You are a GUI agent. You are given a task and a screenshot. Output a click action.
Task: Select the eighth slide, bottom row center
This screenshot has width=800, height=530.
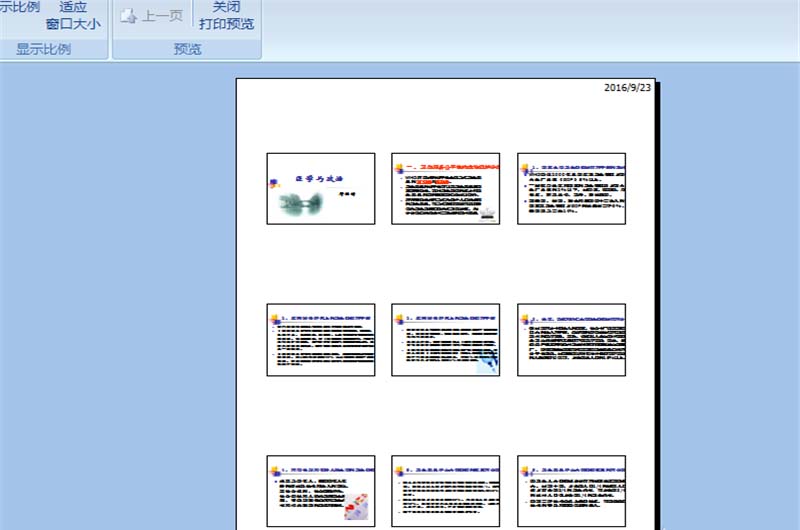(445, 491)
